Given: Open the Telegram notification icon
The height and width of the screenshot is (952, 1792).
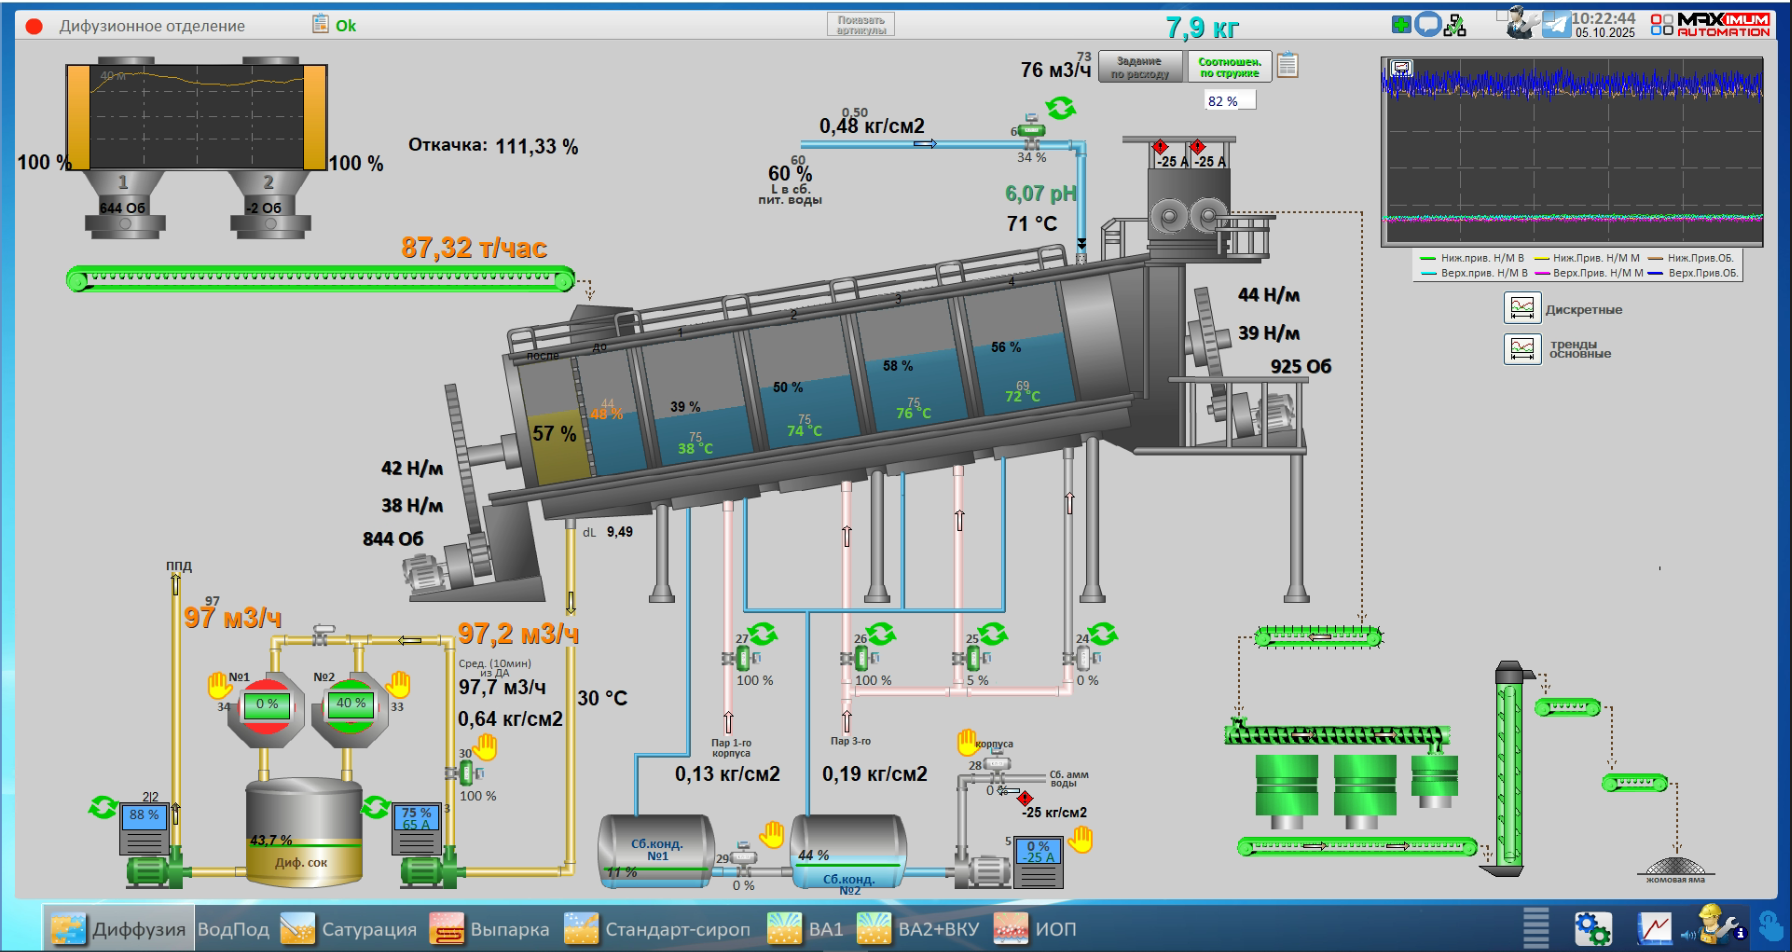Looking at the screenshot, I should point(1556,25).
